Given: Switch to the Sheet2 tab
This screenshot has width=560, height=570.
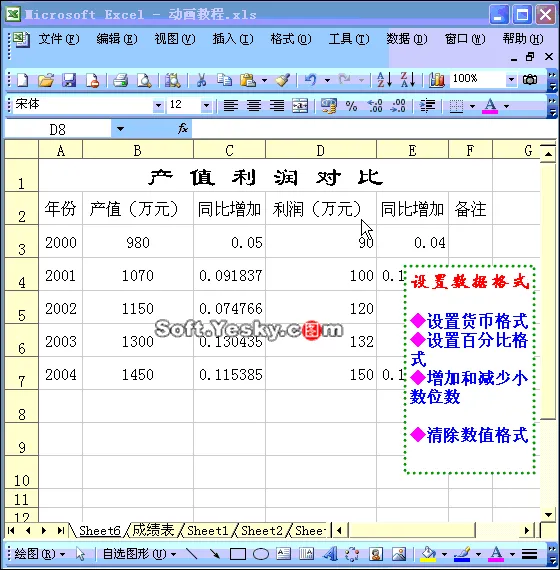Looking at the screenshot, I should (x=262, y=530).
